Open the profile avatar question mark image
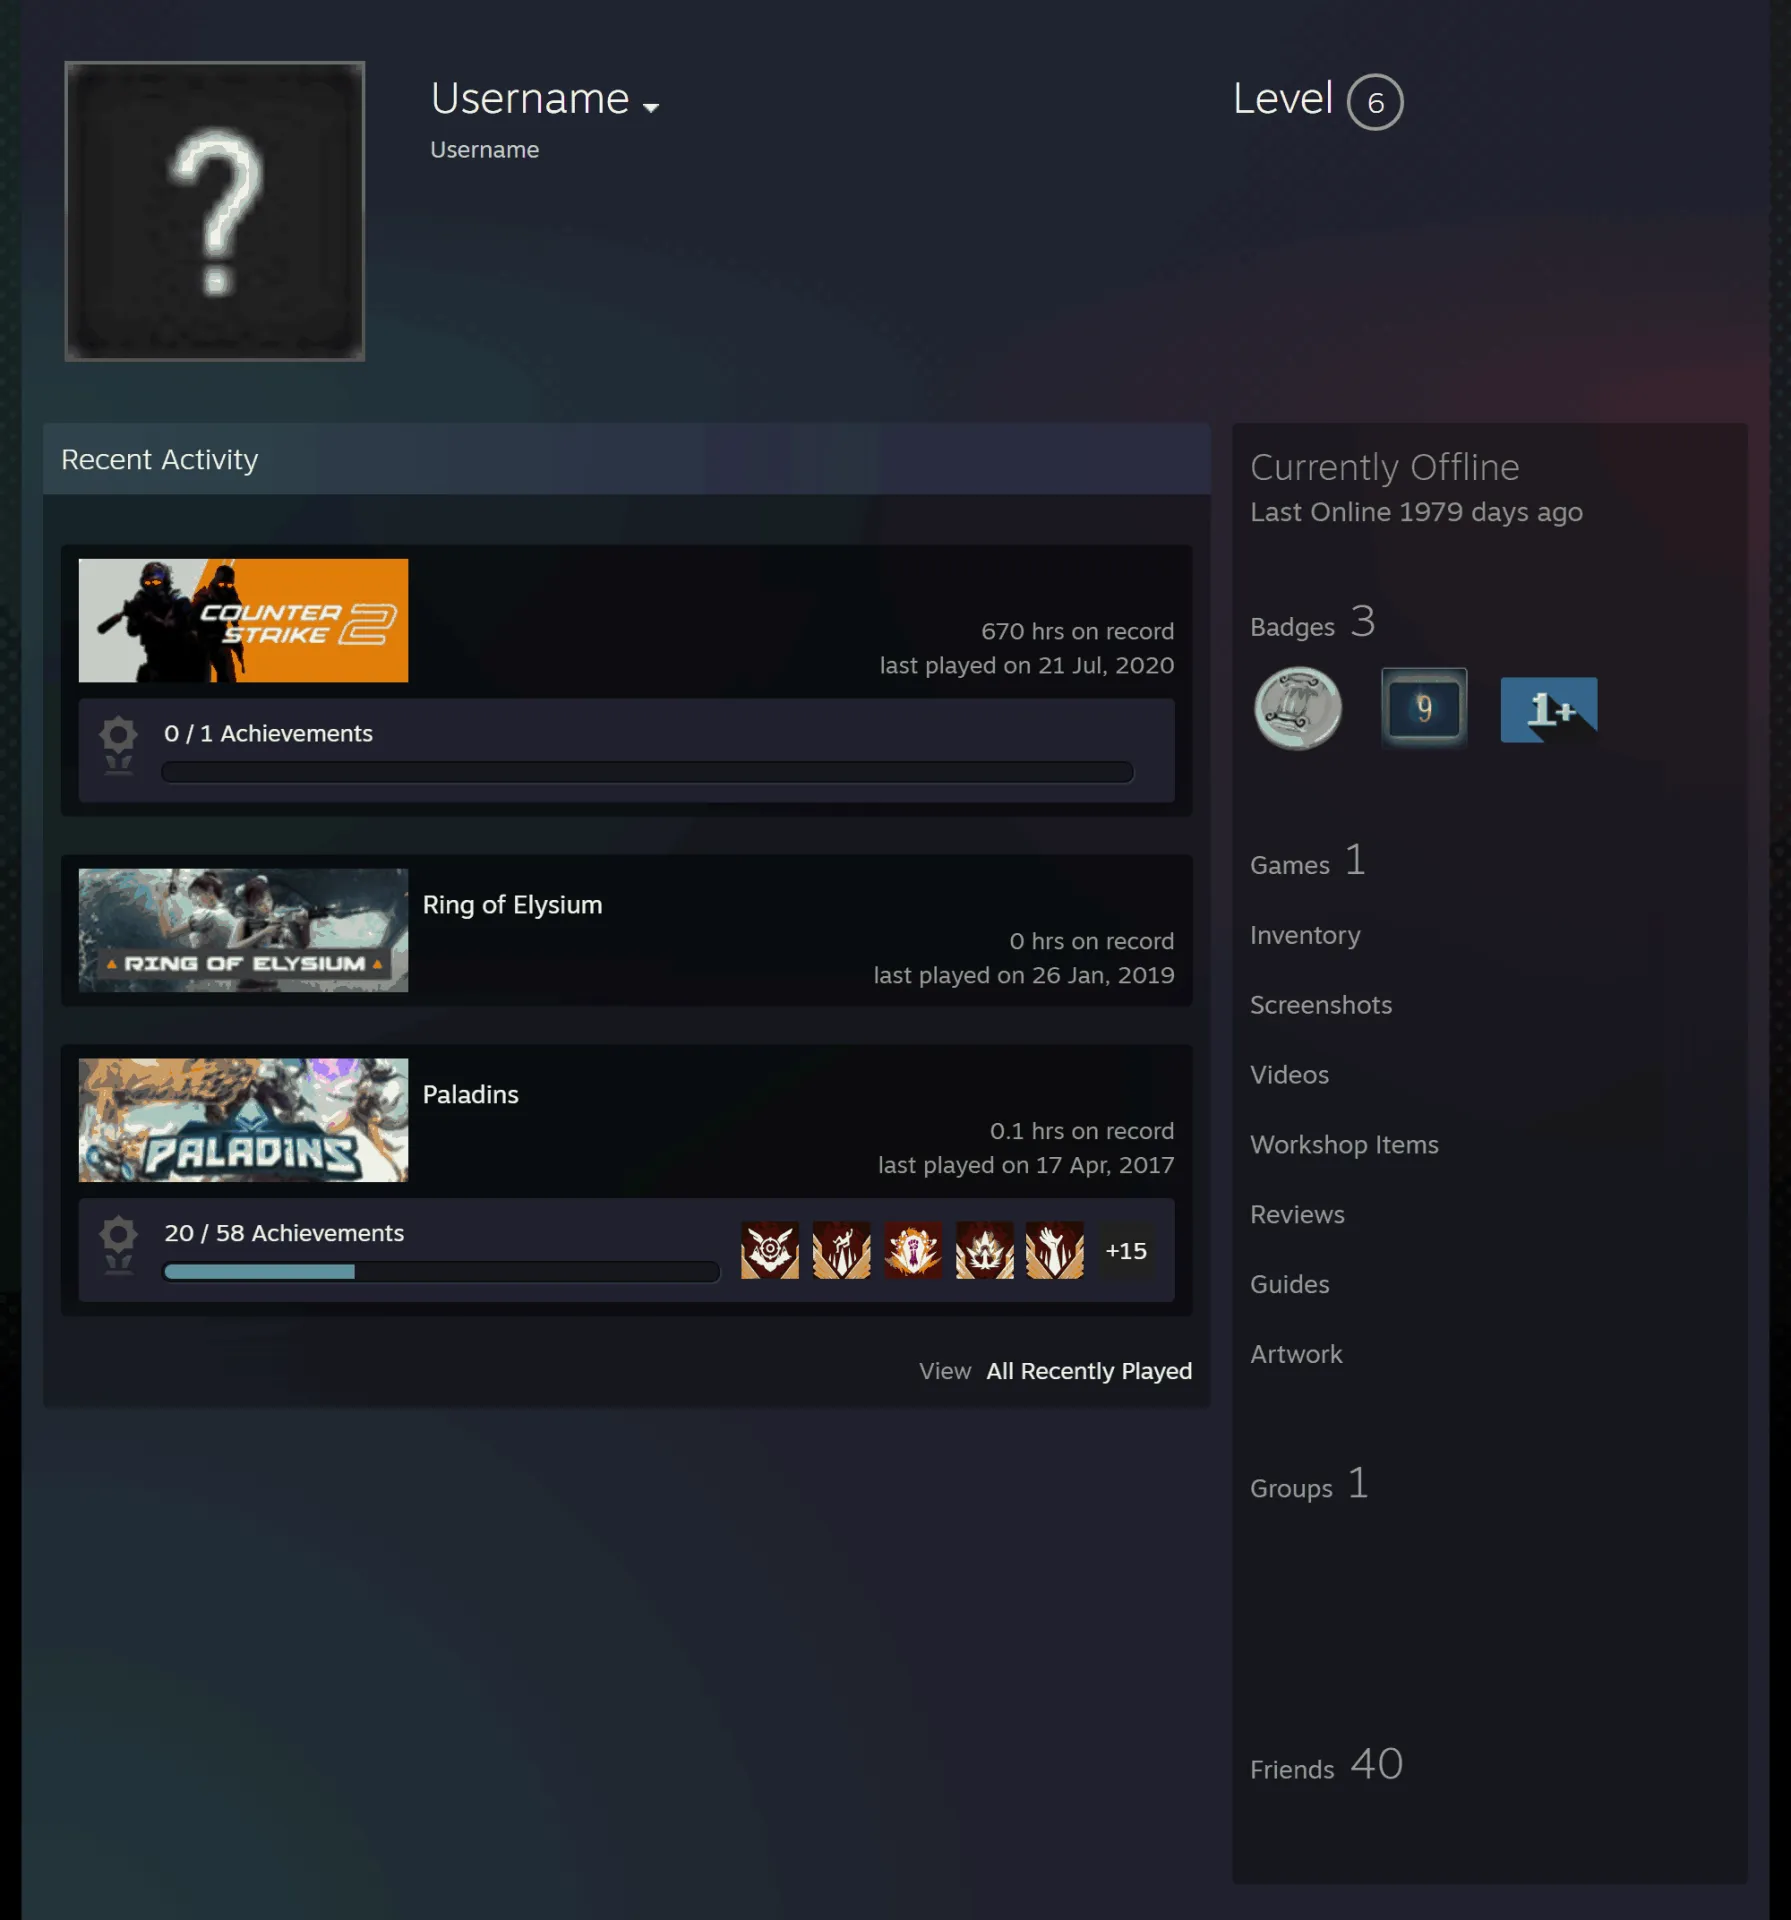This screenshot has height=1920, width=1791. tap(215, 211)
